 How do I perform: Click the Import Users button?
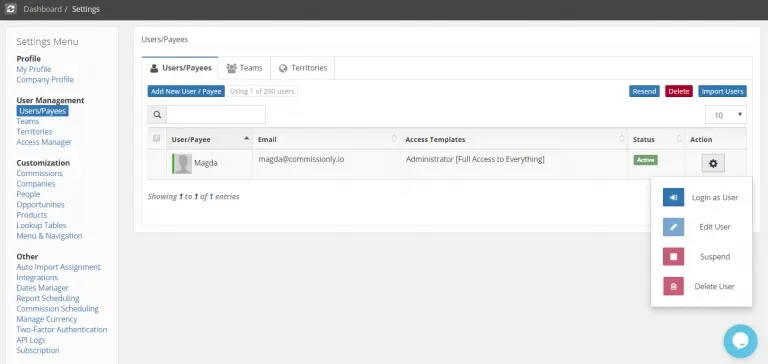coord(722,91)
